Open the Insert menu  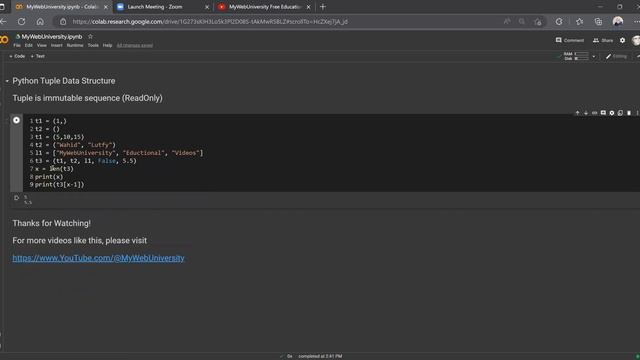tap(57, 45)
